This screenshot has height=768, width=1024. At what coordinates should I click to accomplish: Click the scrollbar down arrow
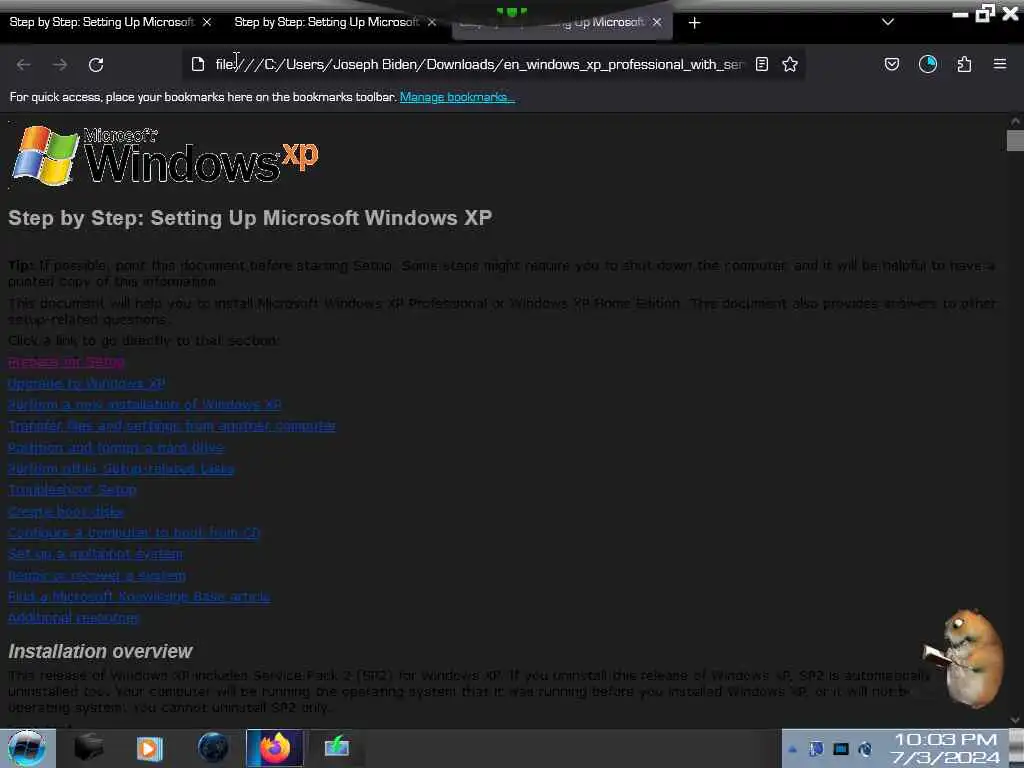1015,720
